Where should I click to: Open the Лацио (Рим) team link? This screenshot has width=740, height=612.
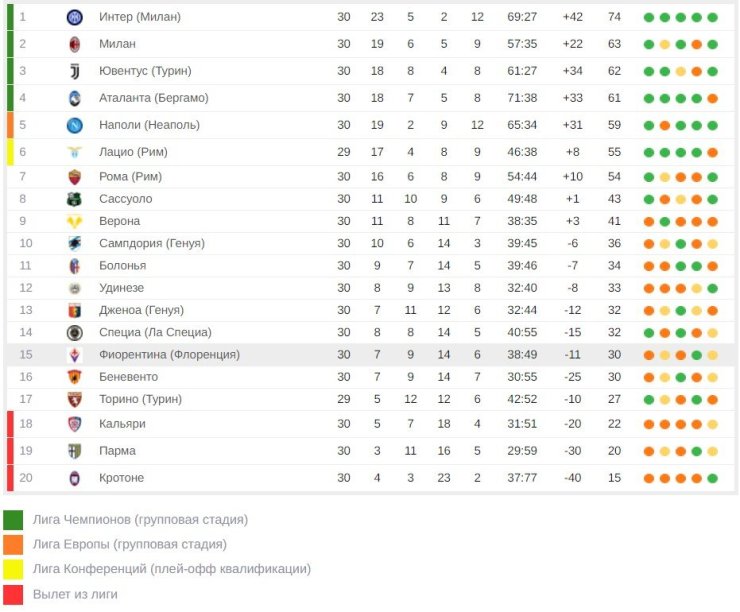[133, 152]
